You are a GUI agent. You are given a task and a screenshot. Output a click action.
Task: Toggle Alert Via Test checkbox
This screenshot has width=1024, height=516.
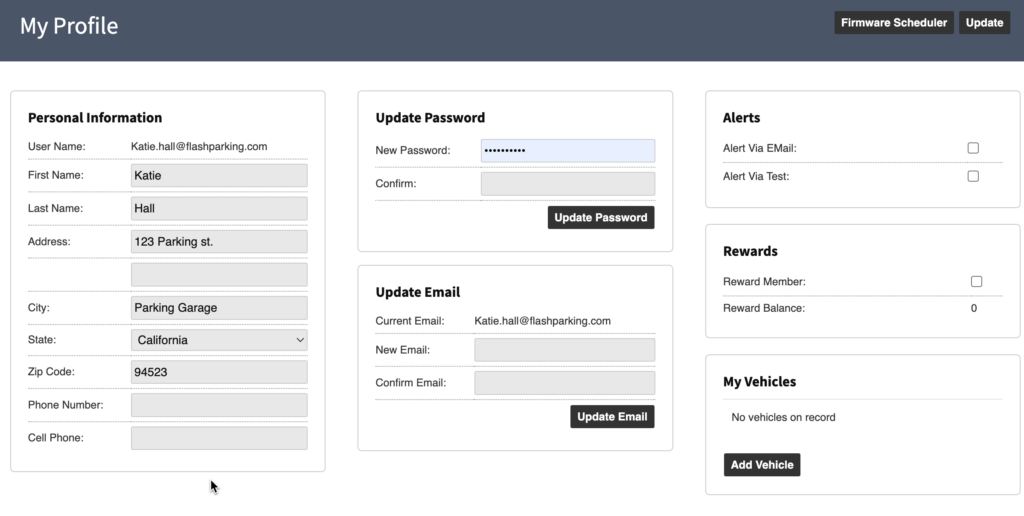[973, 176]
